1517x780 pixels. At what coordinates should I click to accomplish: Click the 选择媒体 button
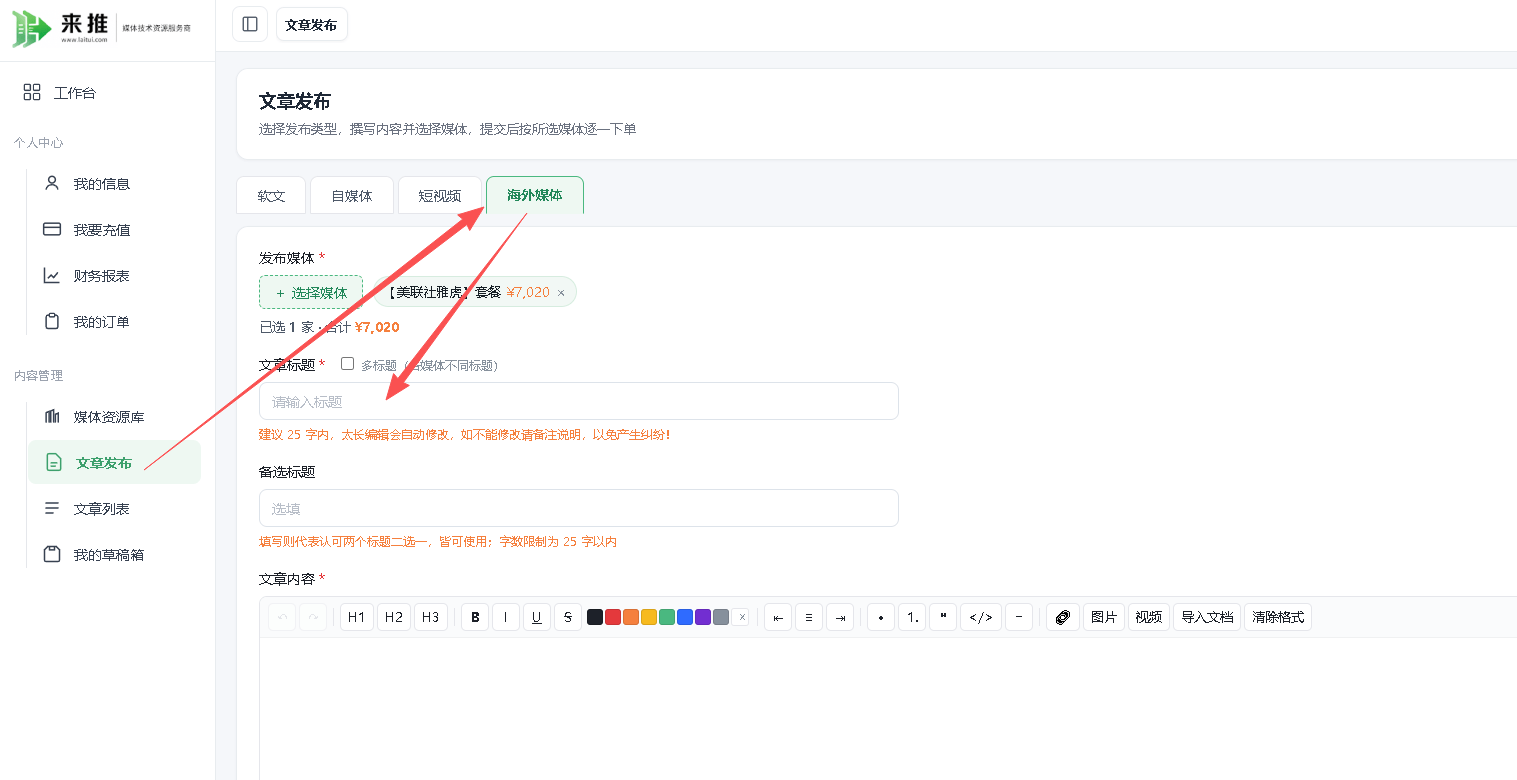[x=311, y=293]
